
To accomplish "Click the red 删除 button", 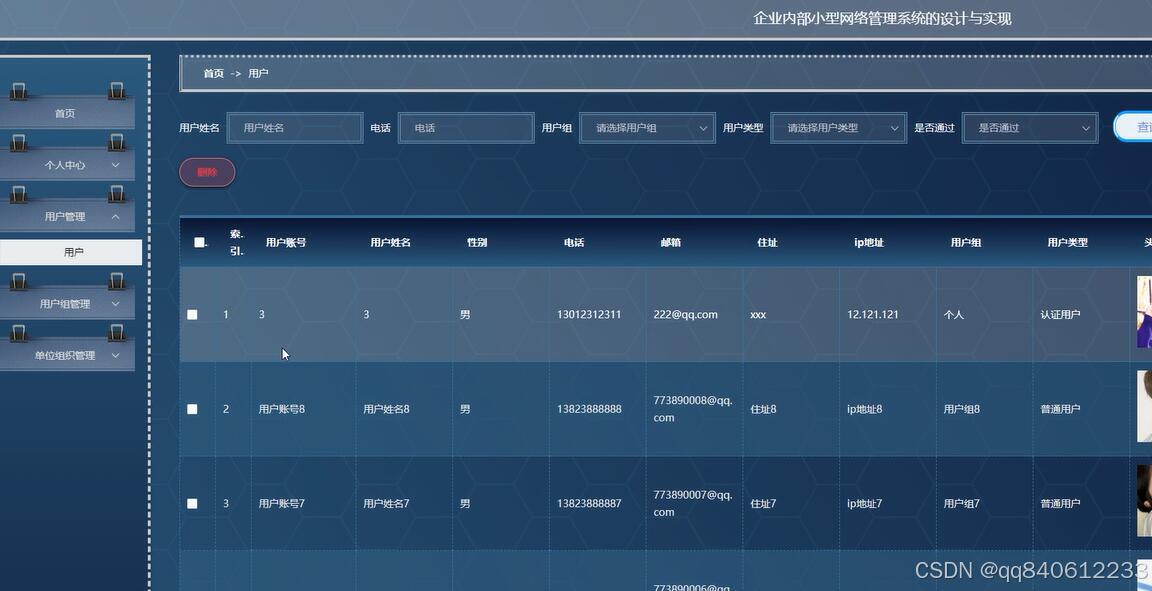I will 206,172.
